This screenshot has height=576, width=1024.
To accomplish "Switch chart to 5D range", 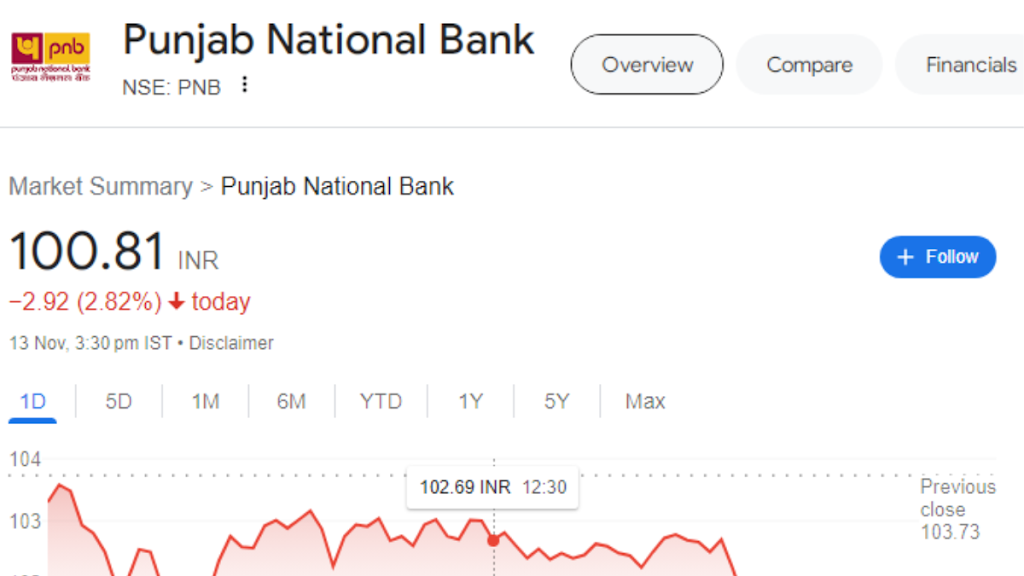I will (119, 401).
